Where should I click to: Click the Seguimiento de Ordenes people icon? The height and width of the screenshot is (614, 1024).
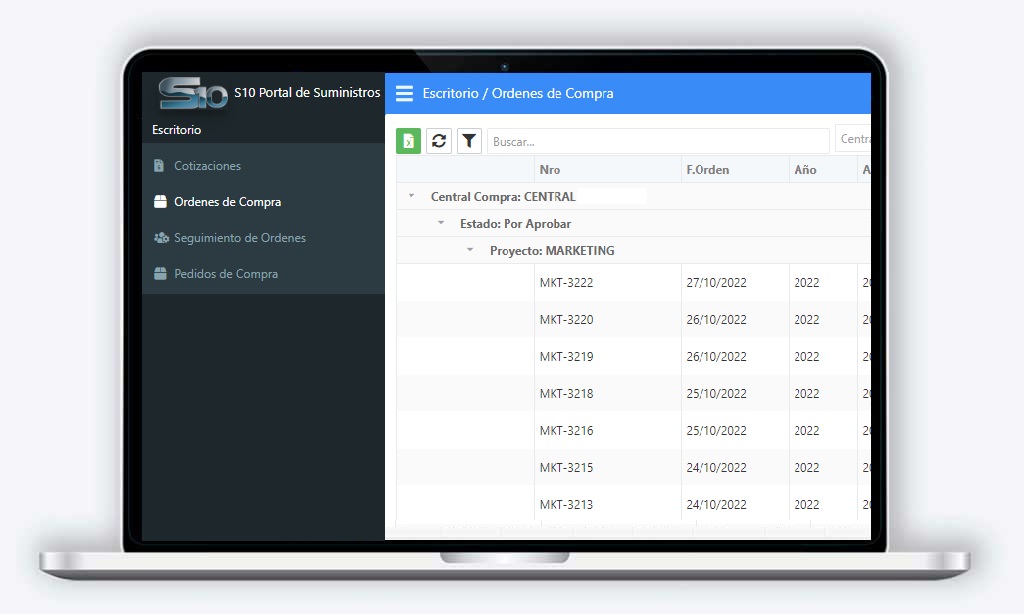pos(161,238)
